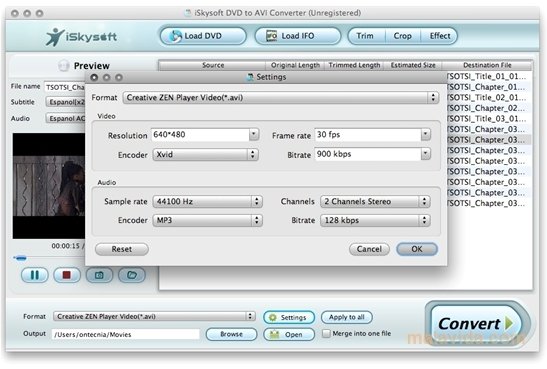Open the Trim tool
Viewport: 547px width, 369px height.
[366, 36]
